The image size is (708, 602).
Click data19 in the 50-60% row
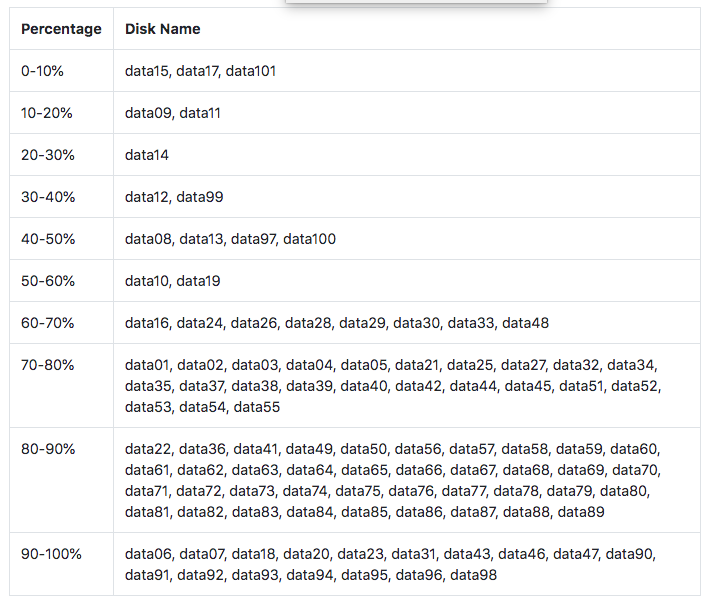198,281
